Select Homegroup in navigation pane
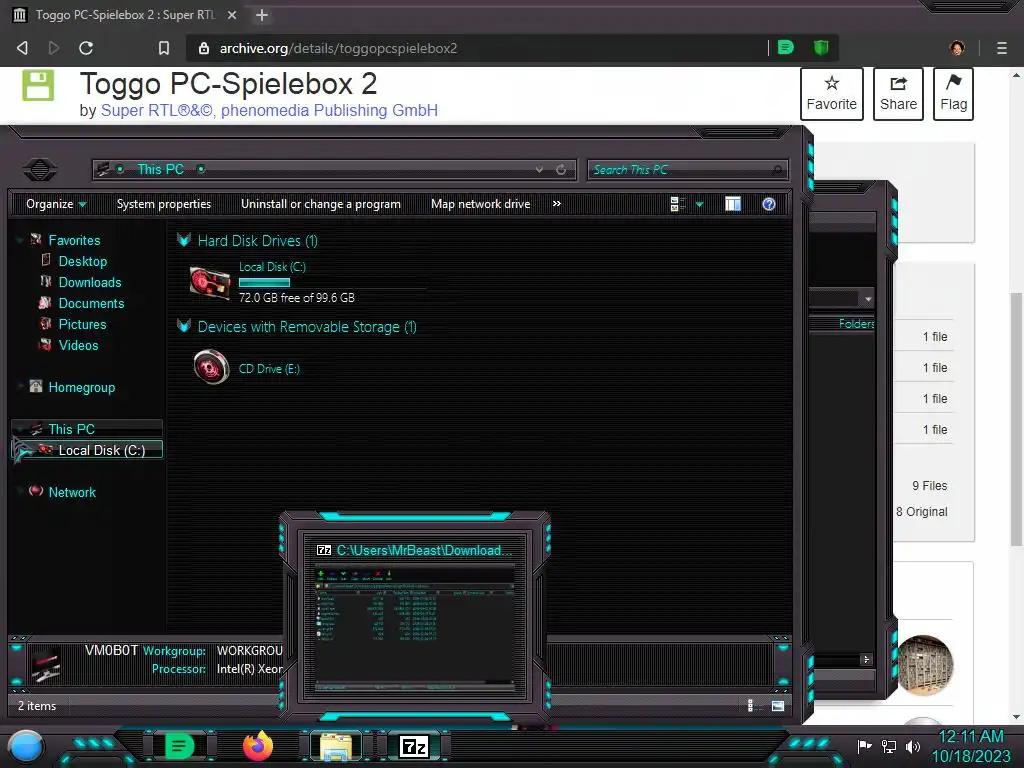The height and width of the screenshot is (768, 1024). pyautogui.click(x=82, y=387)
